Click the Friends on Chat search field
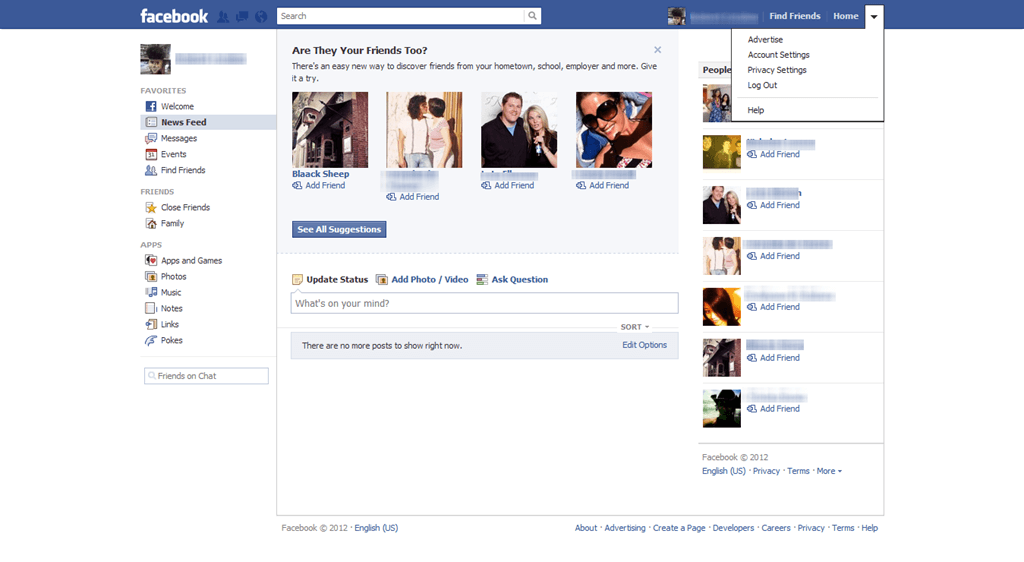 (x=206, y=376)
